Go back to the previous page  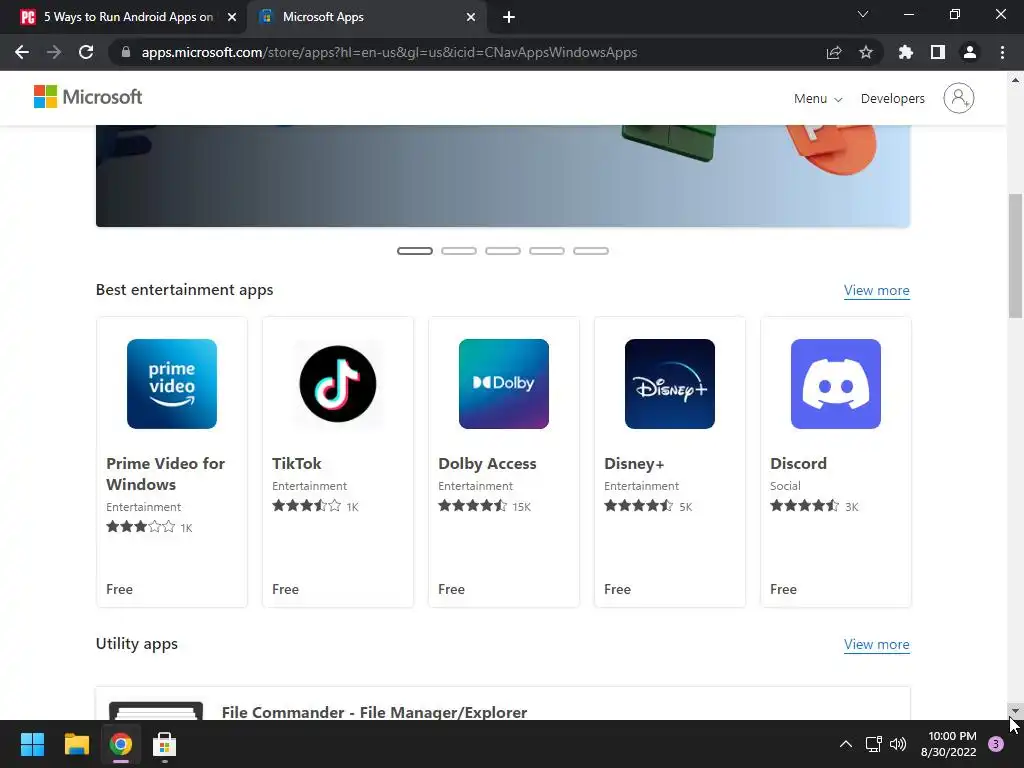pos(22,52)
